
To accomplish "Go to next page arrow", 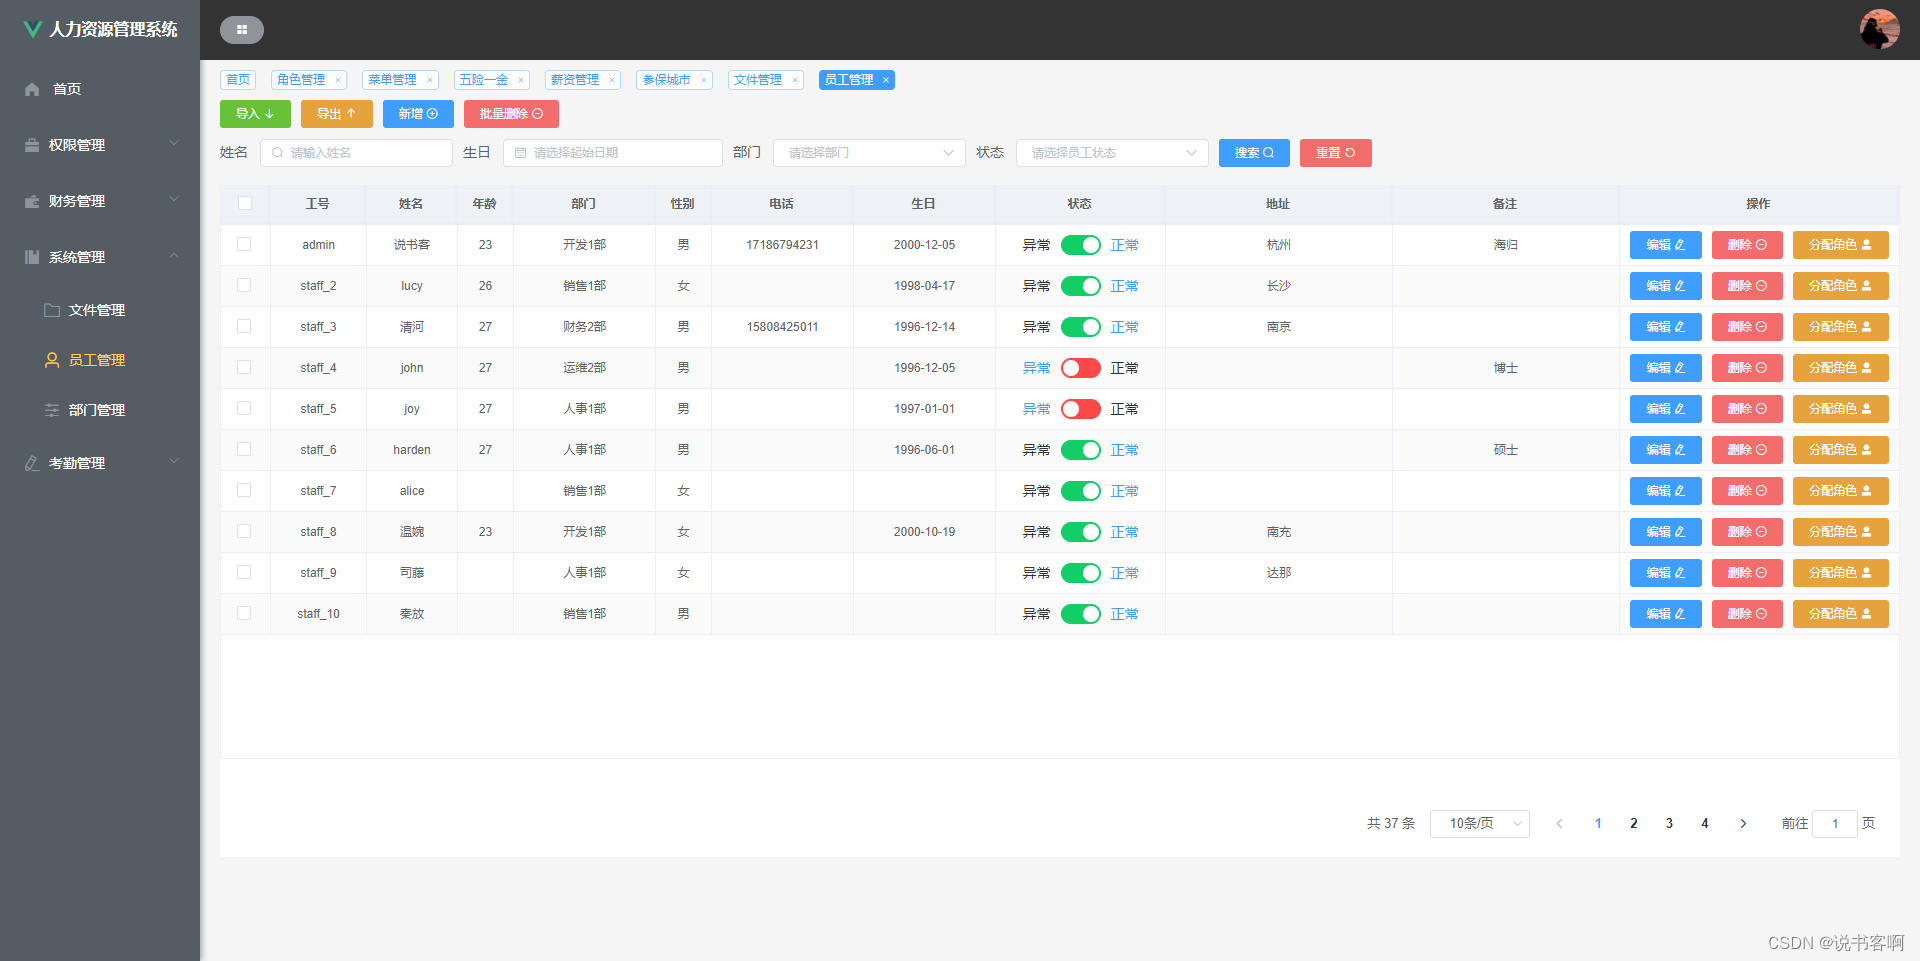I will pos(1743,824).
